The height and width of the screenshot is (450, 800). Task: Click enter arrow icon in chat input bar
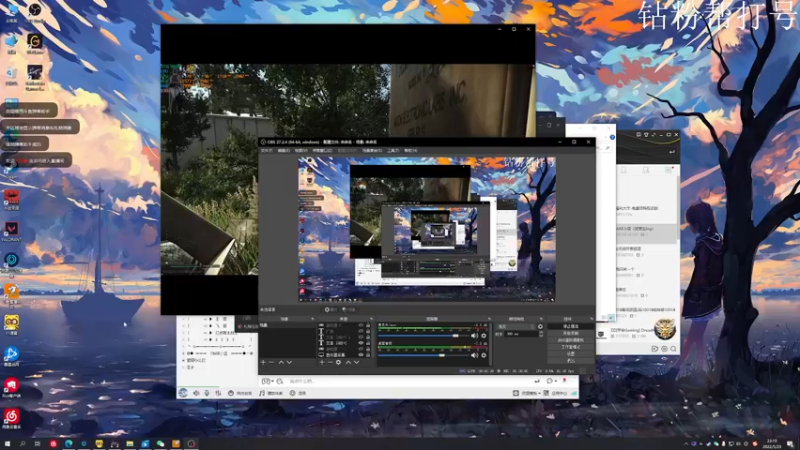pyautogui.click(x=537, y=381)
